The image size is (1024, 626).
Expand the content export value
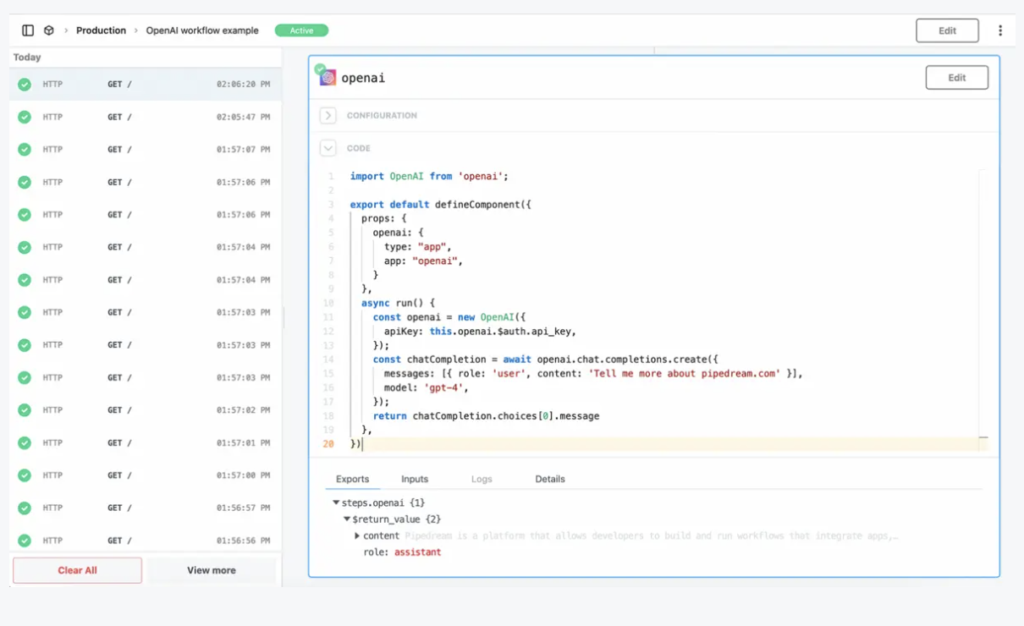[x=357, y=536]
